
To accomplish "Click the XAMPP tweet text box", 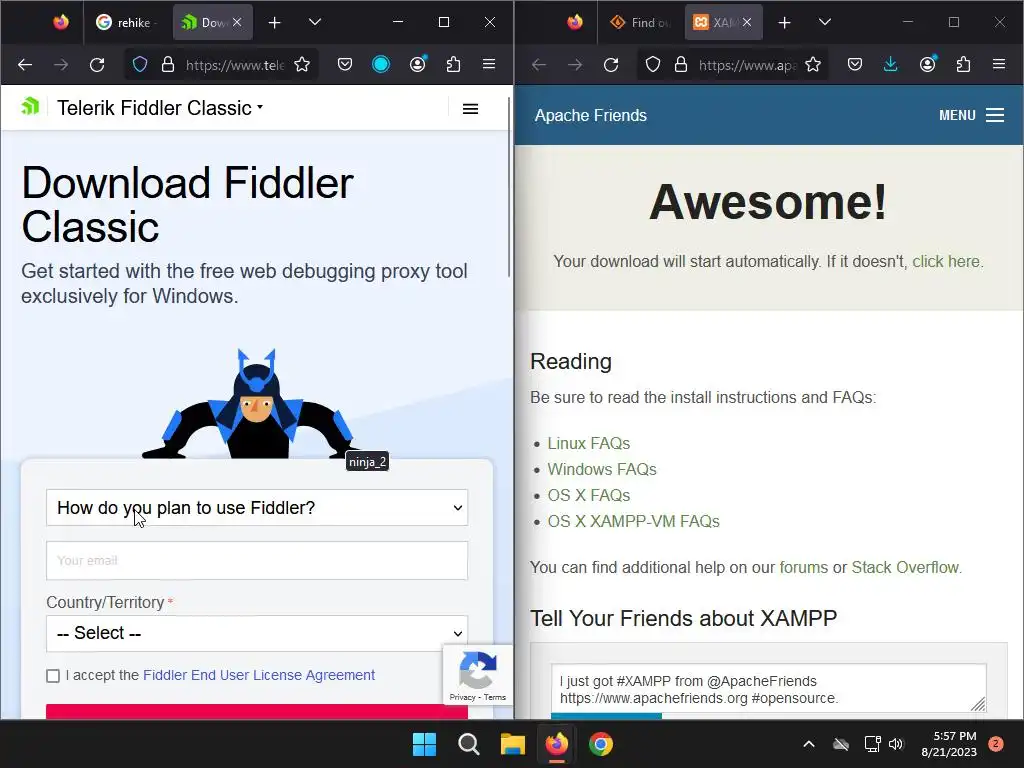I will [x=769, y=688].
